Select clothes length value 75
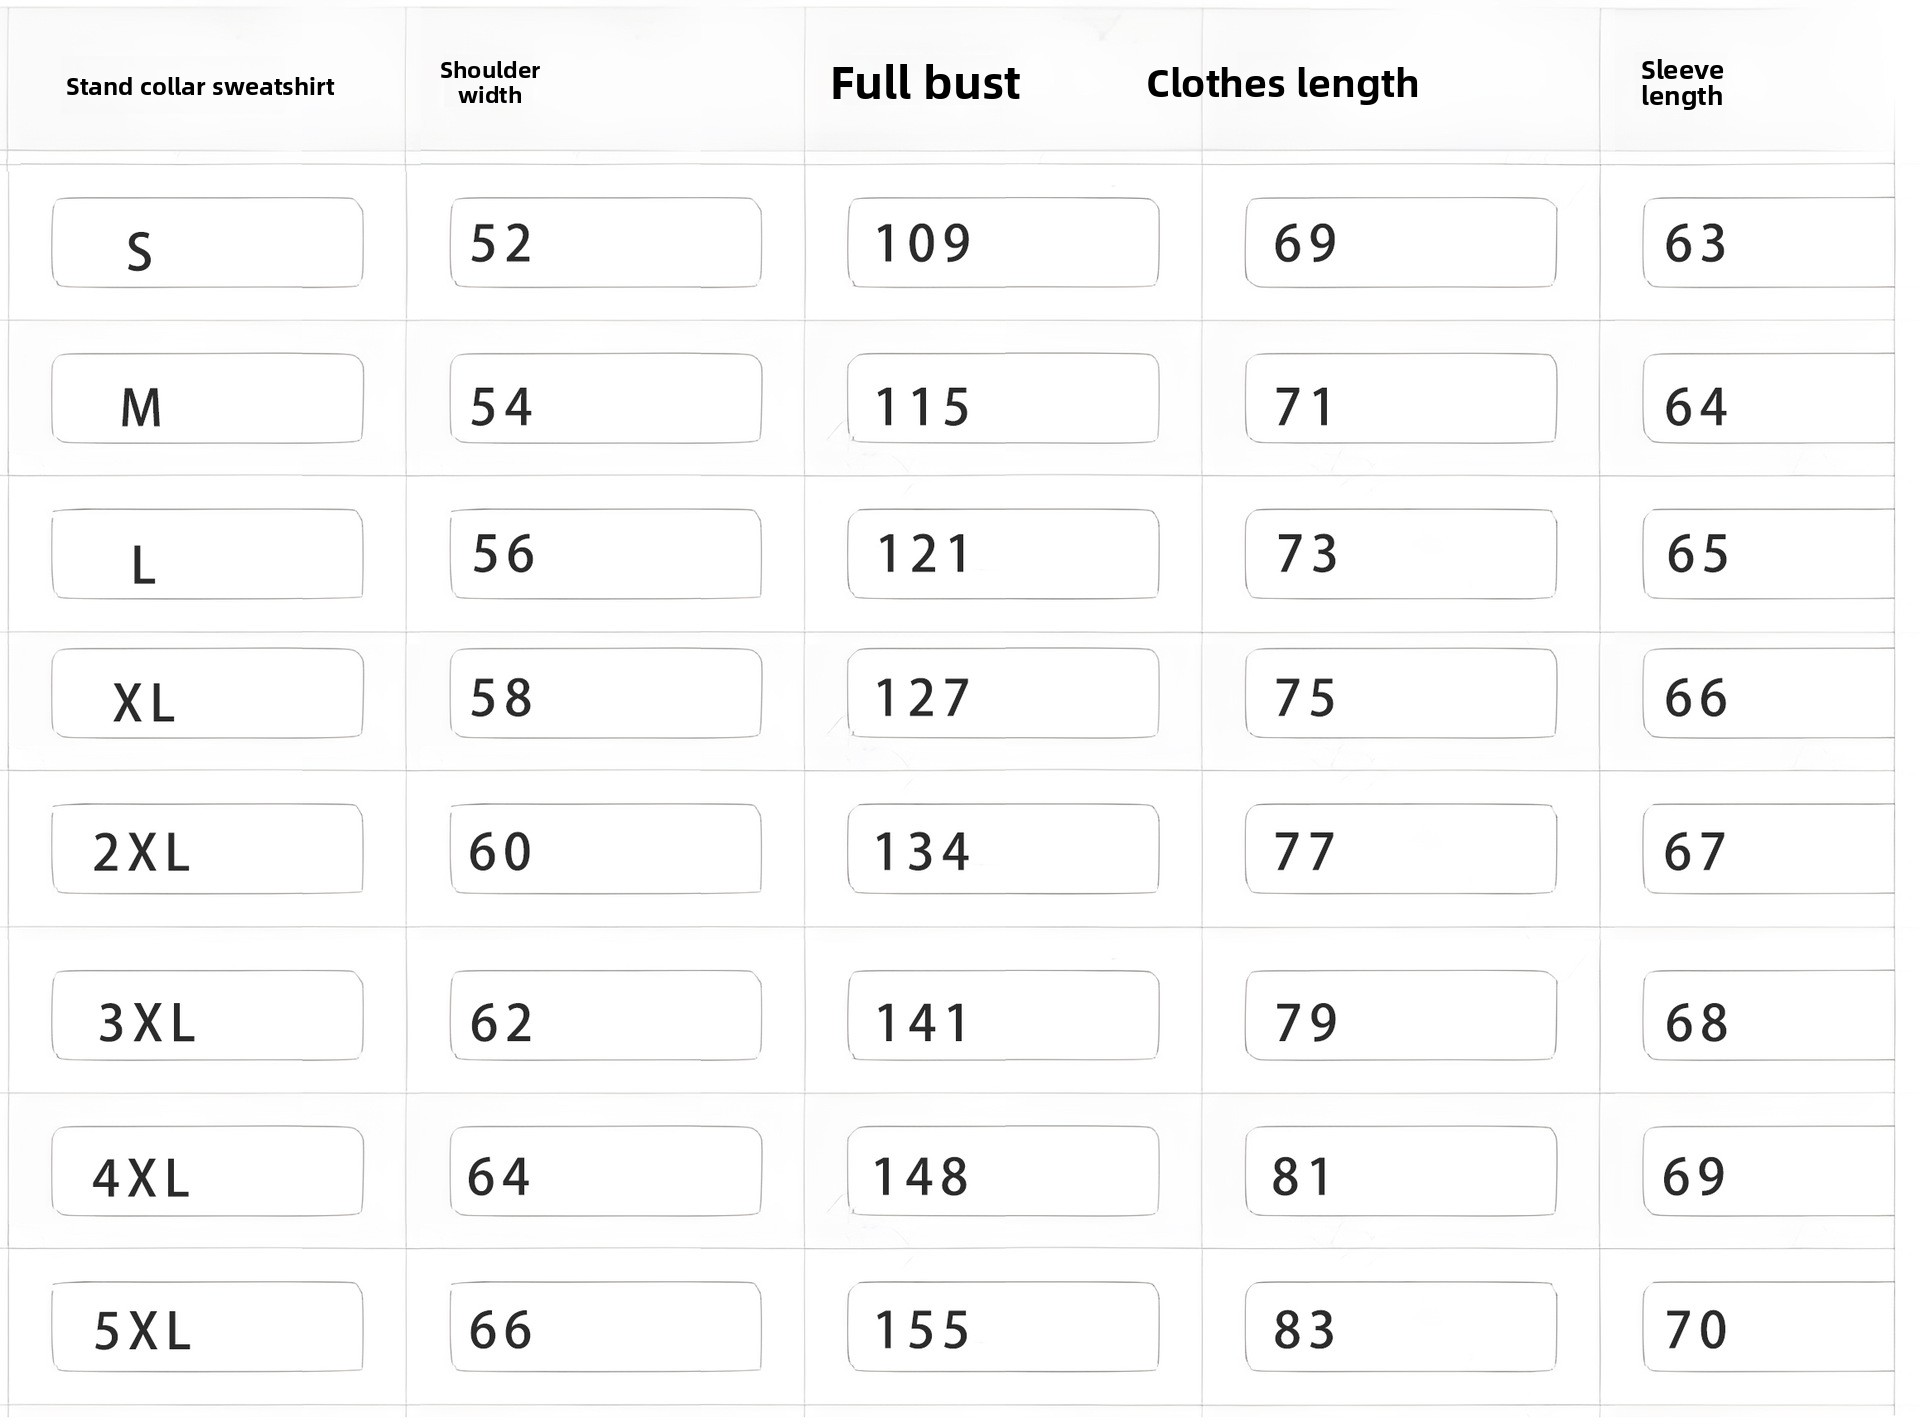Screen dimensions: 1920x1427 1400,694
